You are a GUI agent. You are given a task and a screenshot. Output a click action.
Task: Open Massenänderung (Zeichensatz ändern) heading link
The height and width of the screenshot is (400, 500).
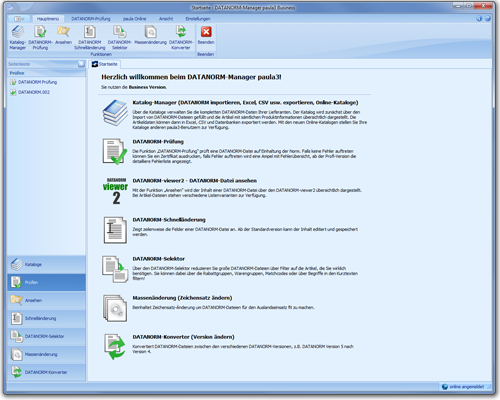point(182,298)
